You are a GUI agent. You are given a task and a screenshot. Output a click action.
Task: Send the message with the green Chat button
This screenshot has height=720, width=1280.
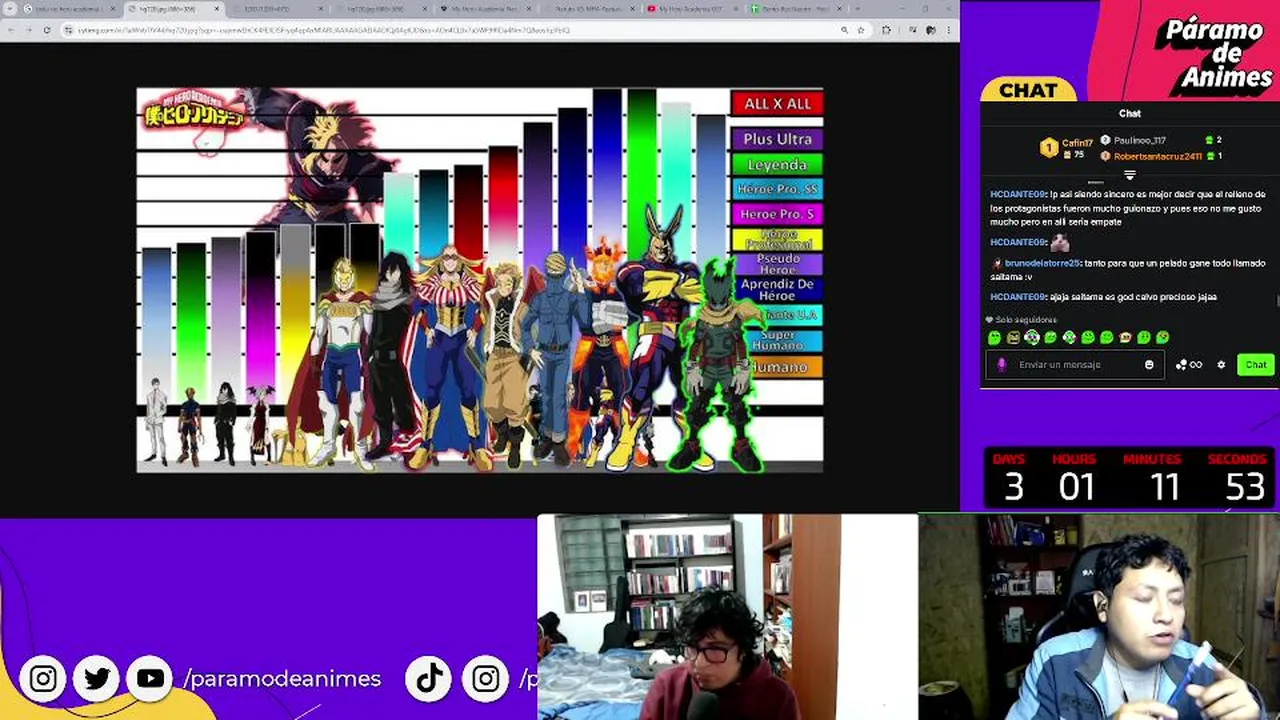[x=1256, y=365]
